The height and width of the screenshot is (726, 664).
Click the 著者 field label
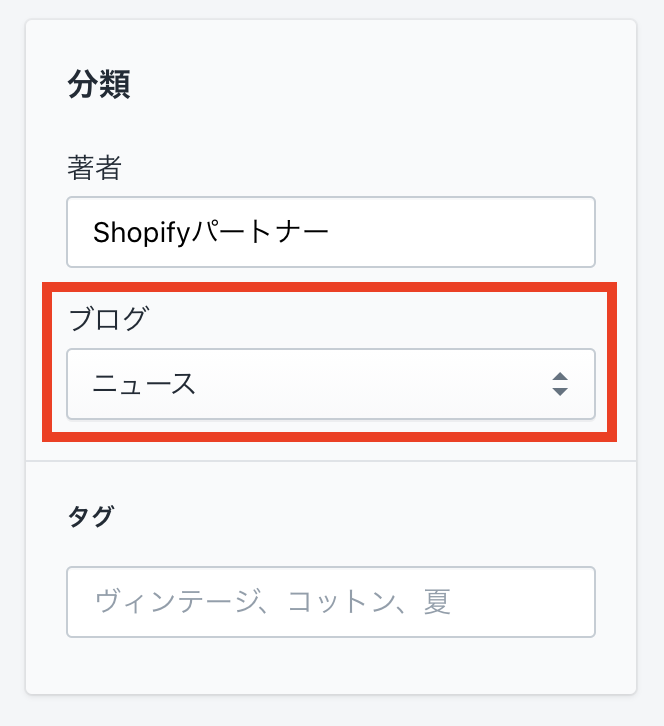[94, 168]
